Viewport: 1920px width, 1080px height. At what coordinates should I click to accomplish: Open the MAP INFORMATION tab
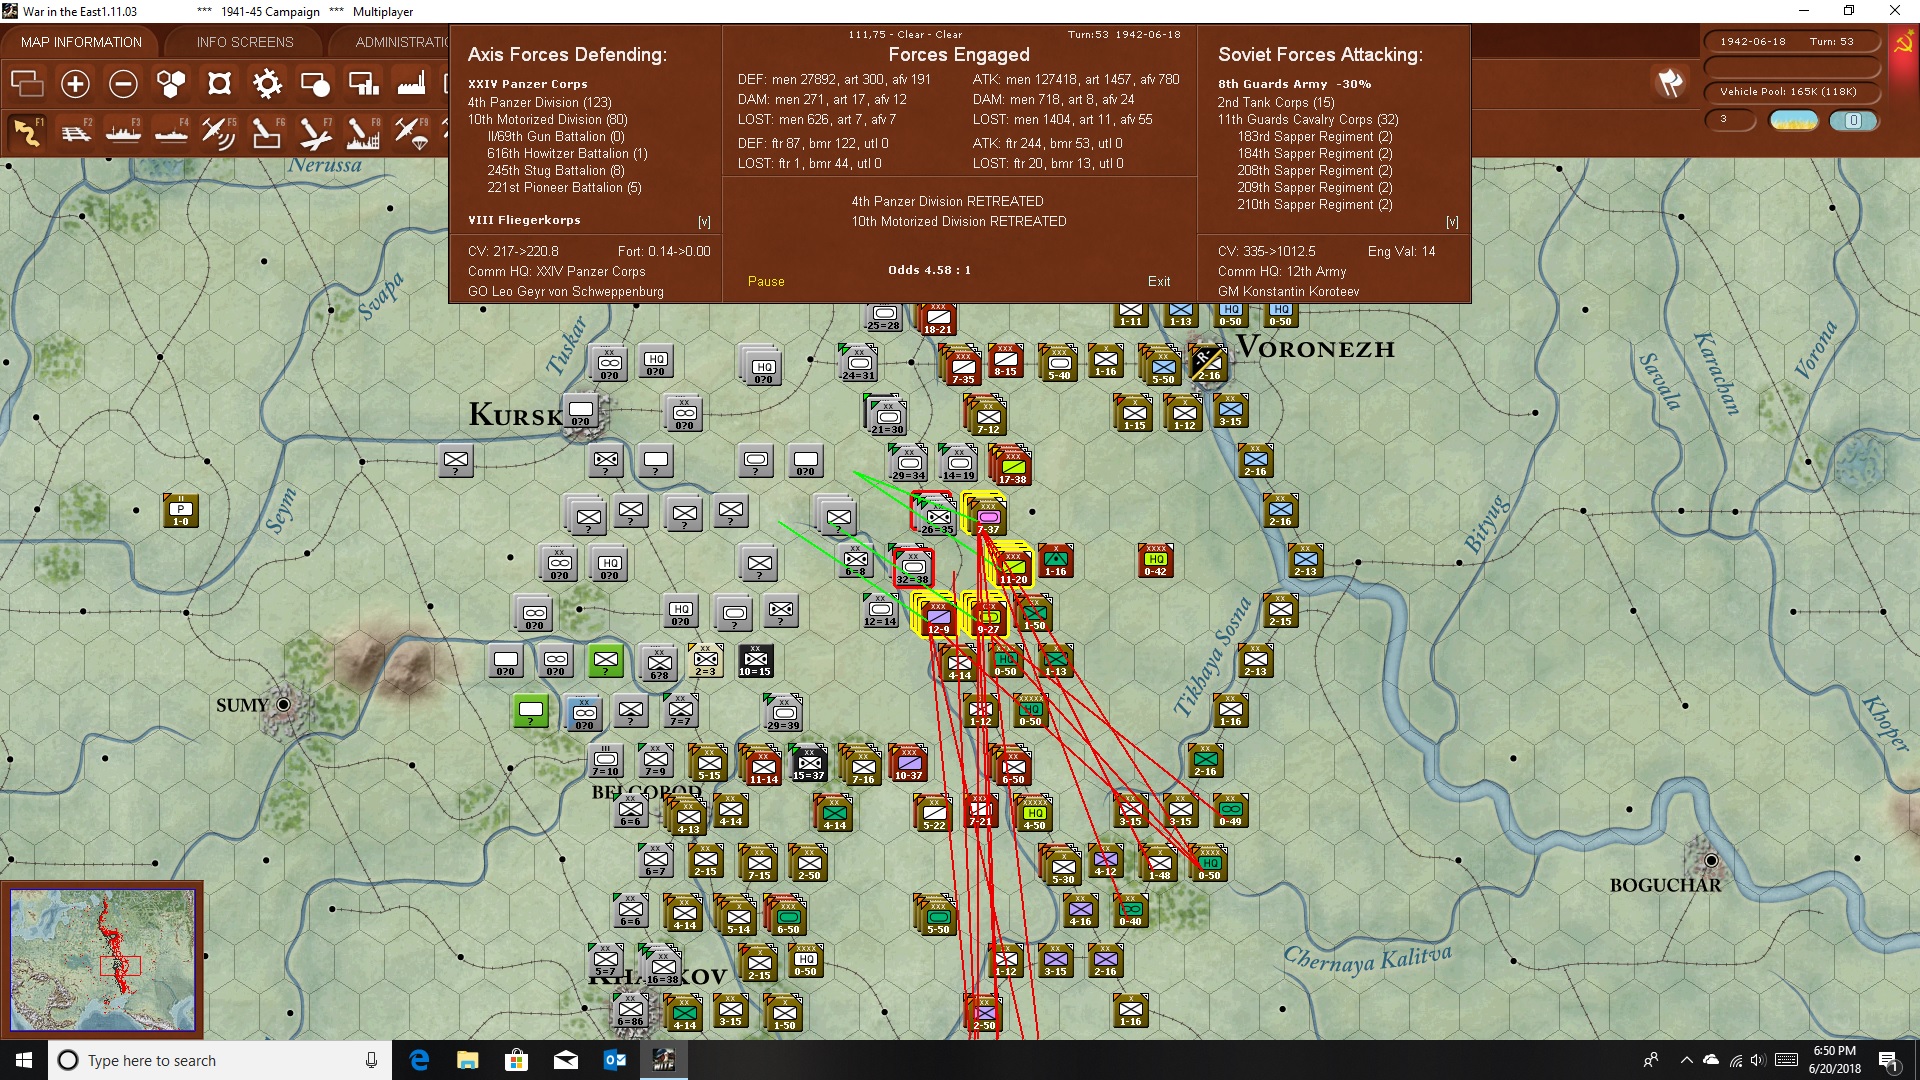click(x=81, y=42)
